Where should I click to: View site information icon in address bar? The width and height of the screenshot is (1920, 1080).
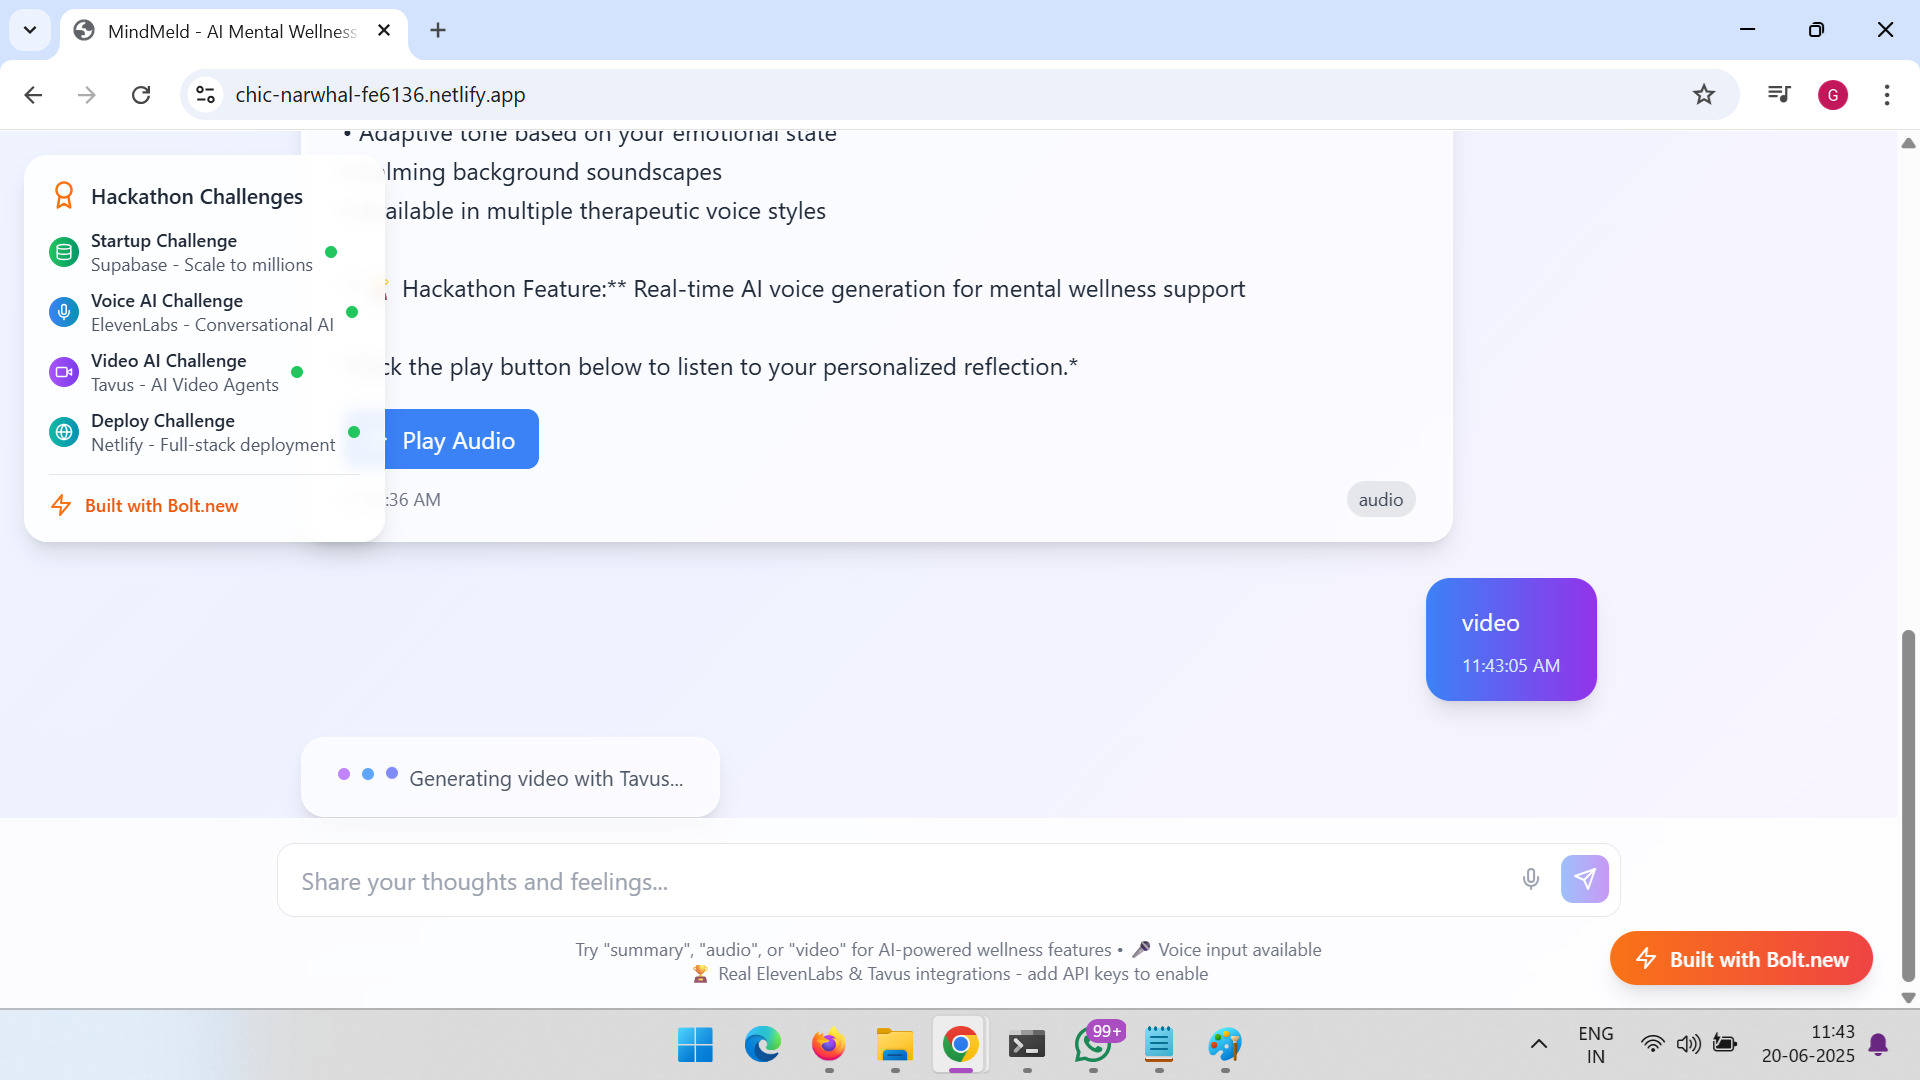[205, 95]
